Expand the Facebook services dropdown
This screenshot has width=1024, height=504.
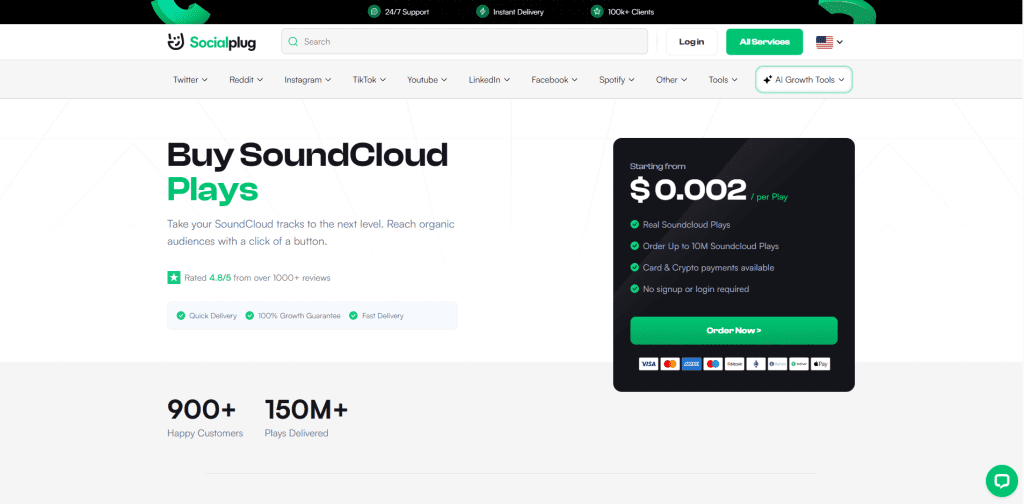tap(554, 80)
